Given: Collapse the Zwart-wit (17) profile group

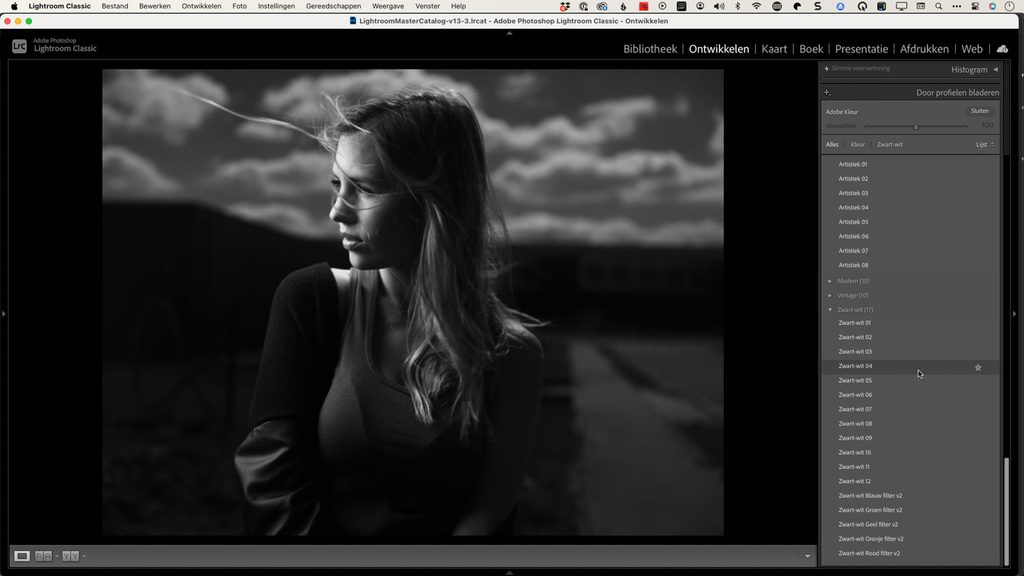Looking at the screenshot, I should (830, 310).
